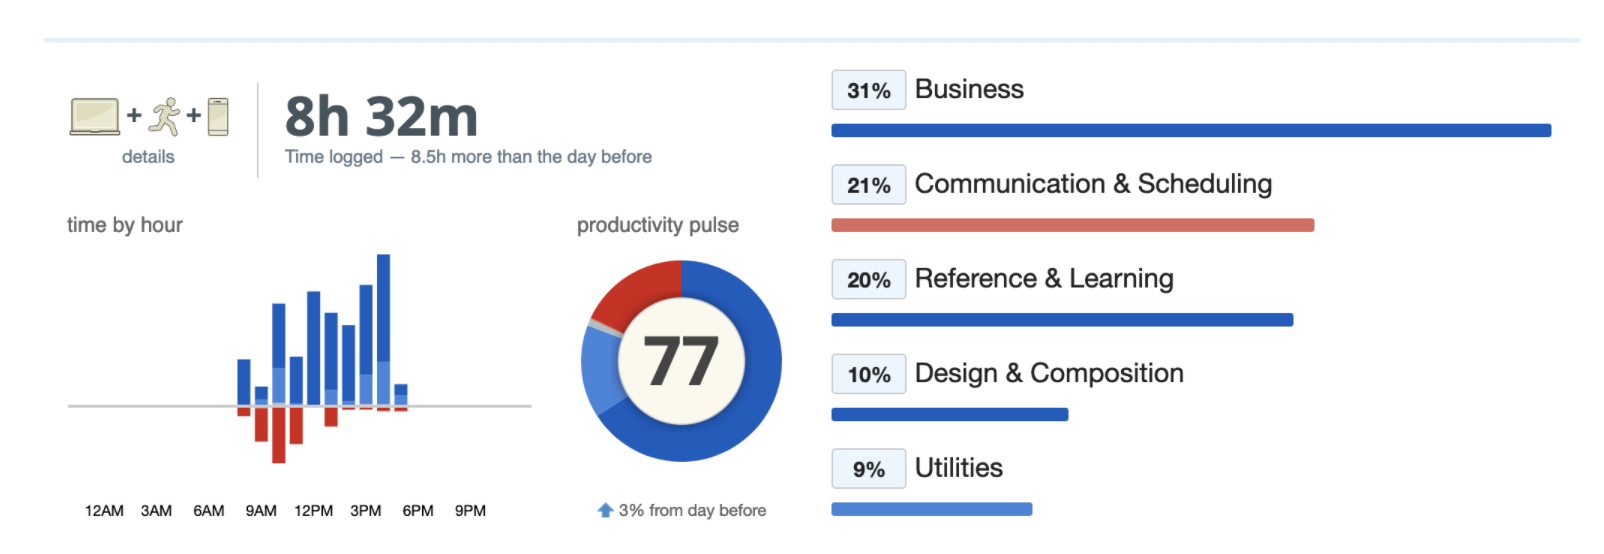Click the blue up arrow icon
Screen dimensions: 1604x554
click(x=605, y=510)
